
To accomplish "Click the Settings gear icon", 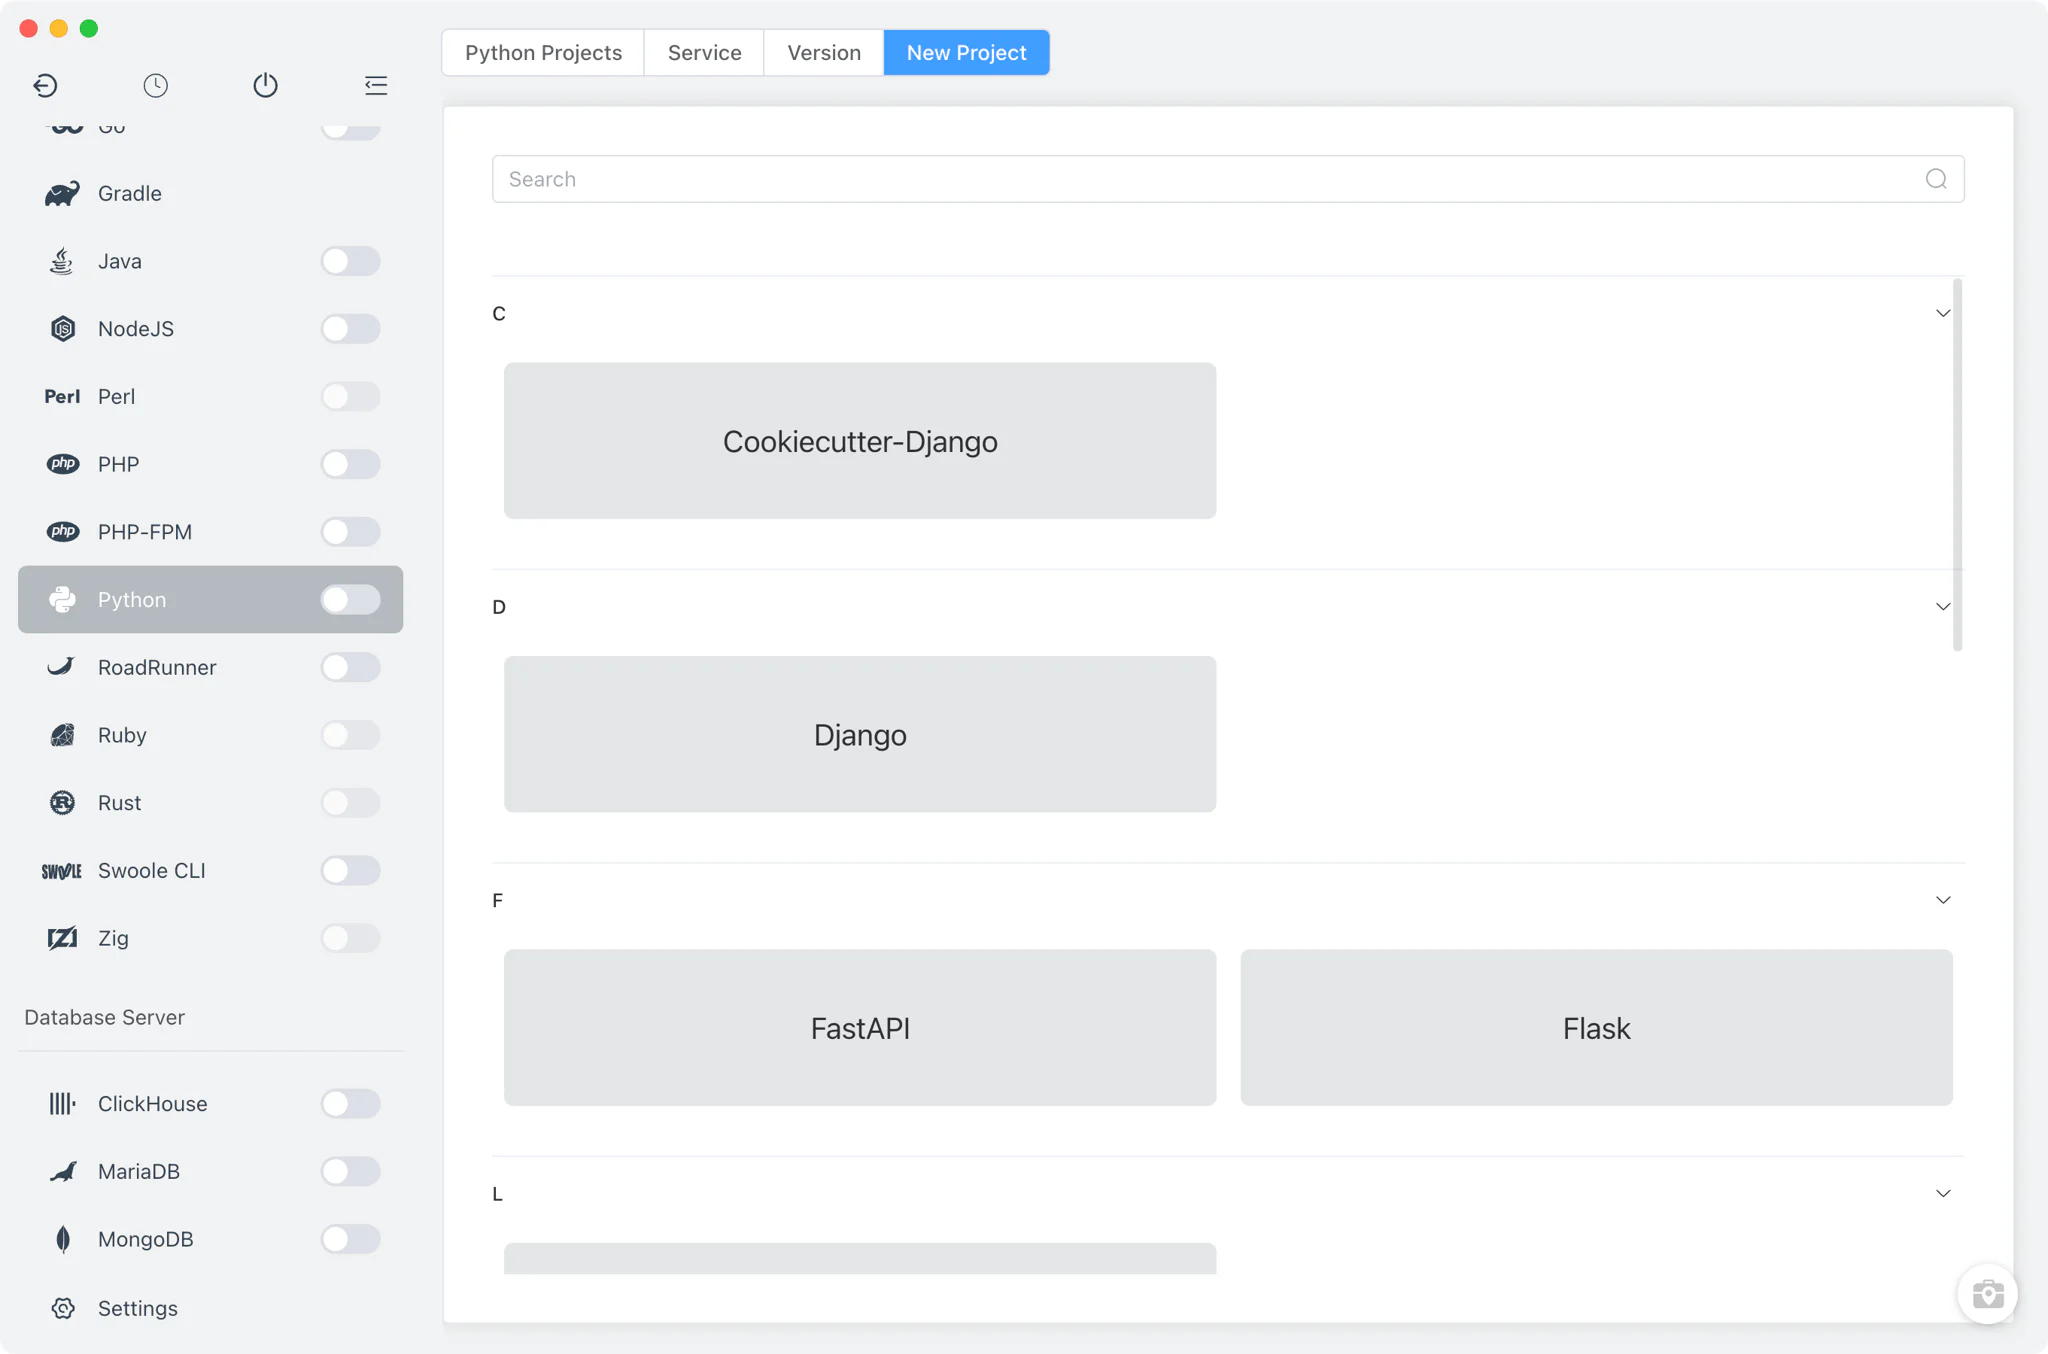I will (x=62, y=1308).
